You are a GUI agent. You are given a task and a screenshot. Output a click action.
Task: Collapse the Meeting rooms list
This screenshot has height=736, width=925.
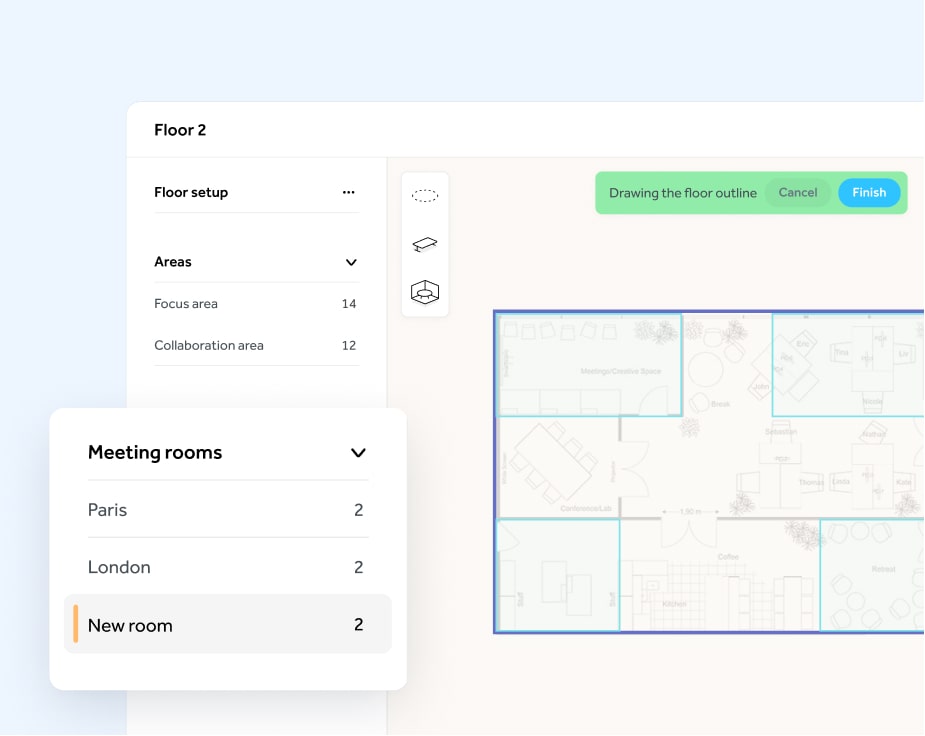coord(357,452)
